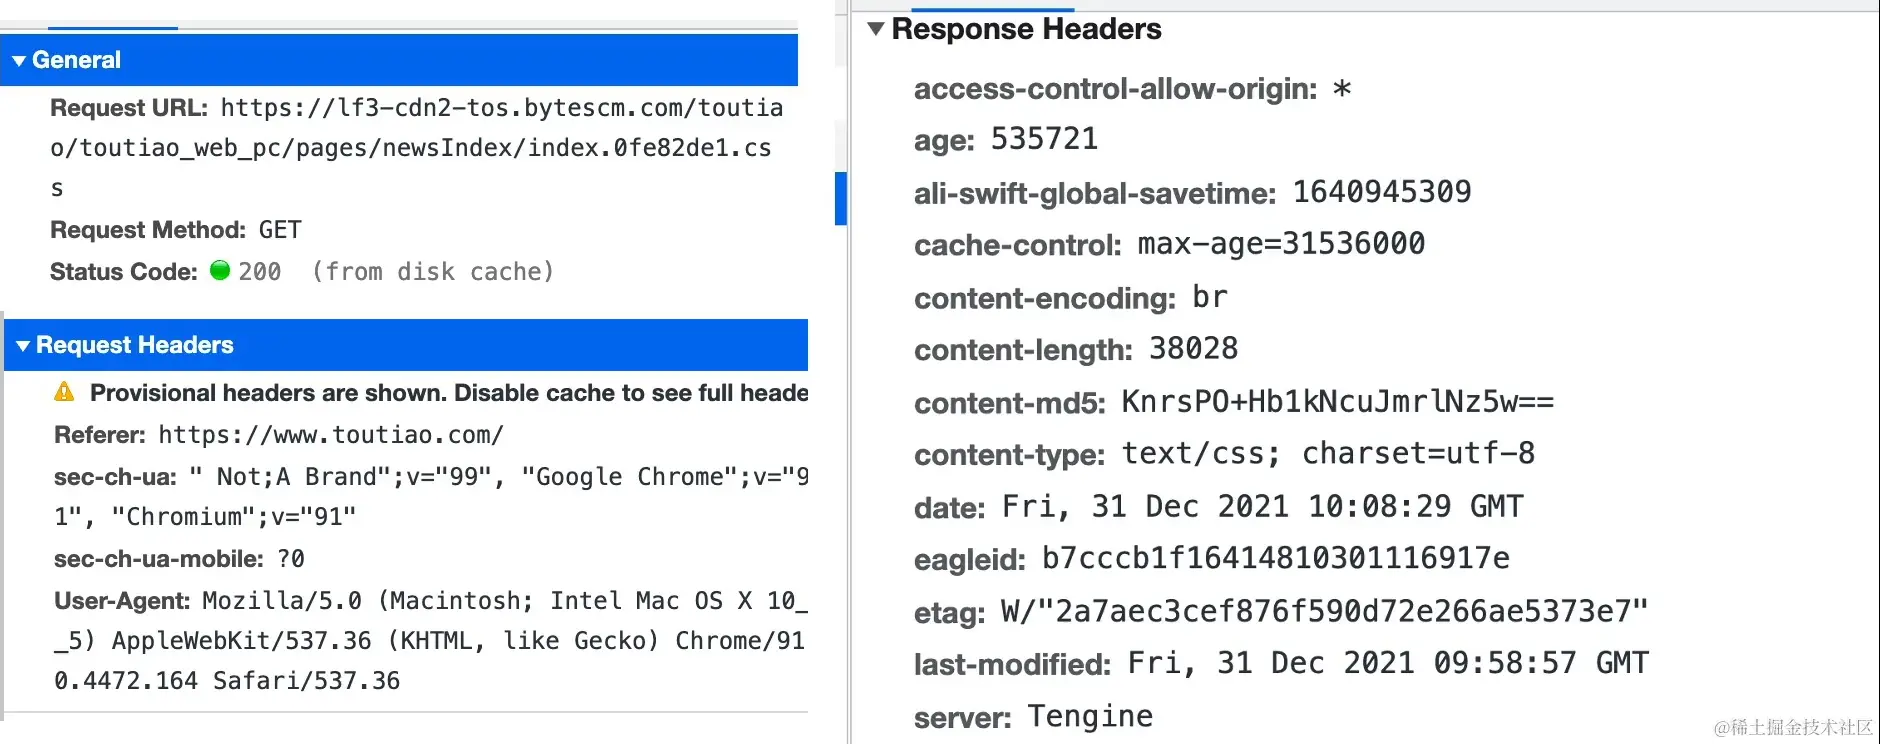Select the User-Agent header label

click(122, 601)
